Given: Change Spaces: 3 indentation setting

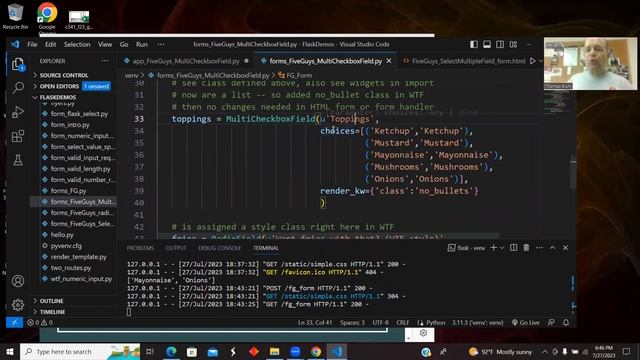Looking at the screenshot, I should pos(352,322).
